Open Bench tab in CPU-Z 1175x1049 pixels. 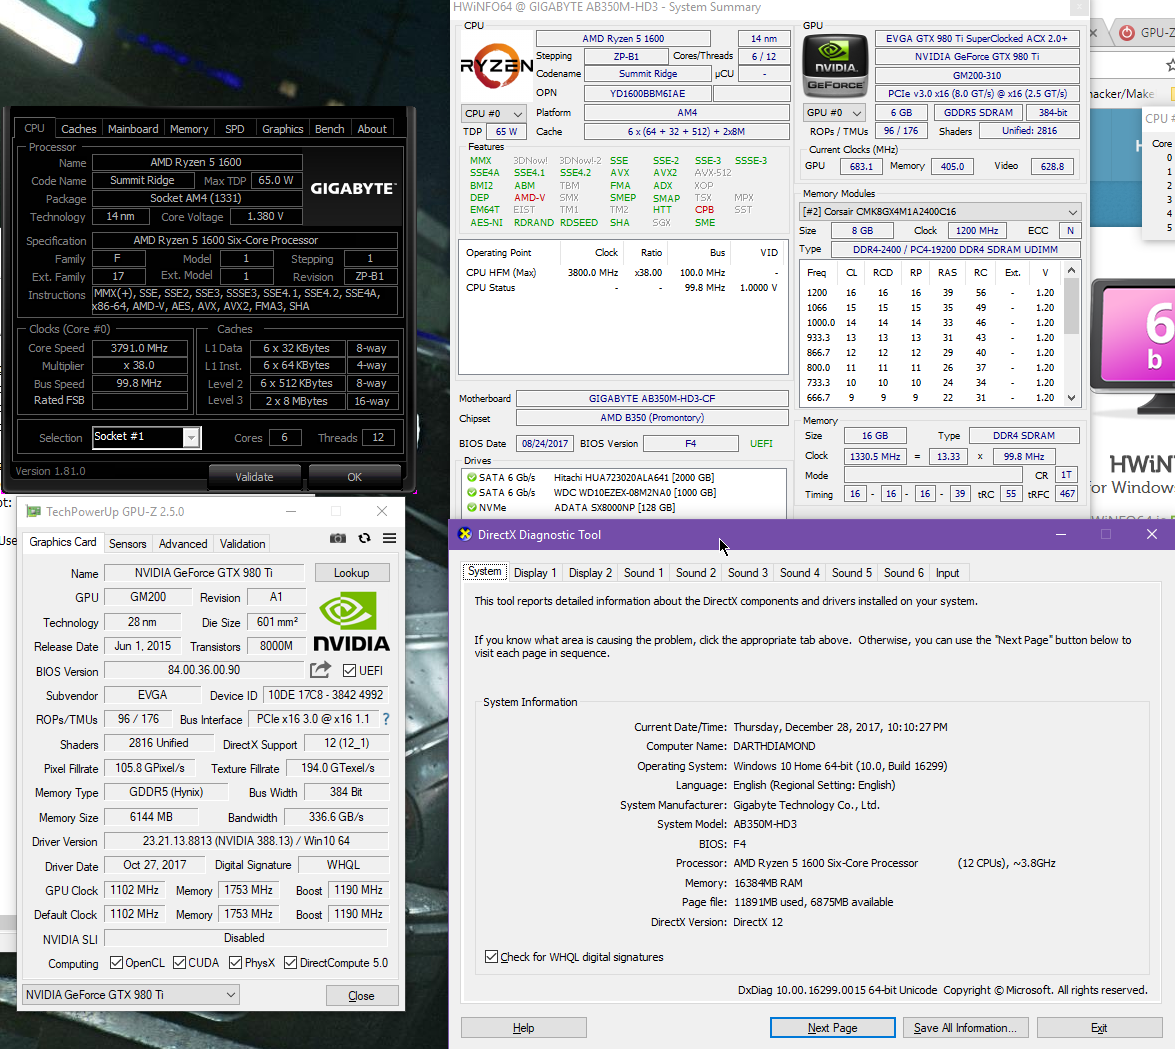(330, 129)
